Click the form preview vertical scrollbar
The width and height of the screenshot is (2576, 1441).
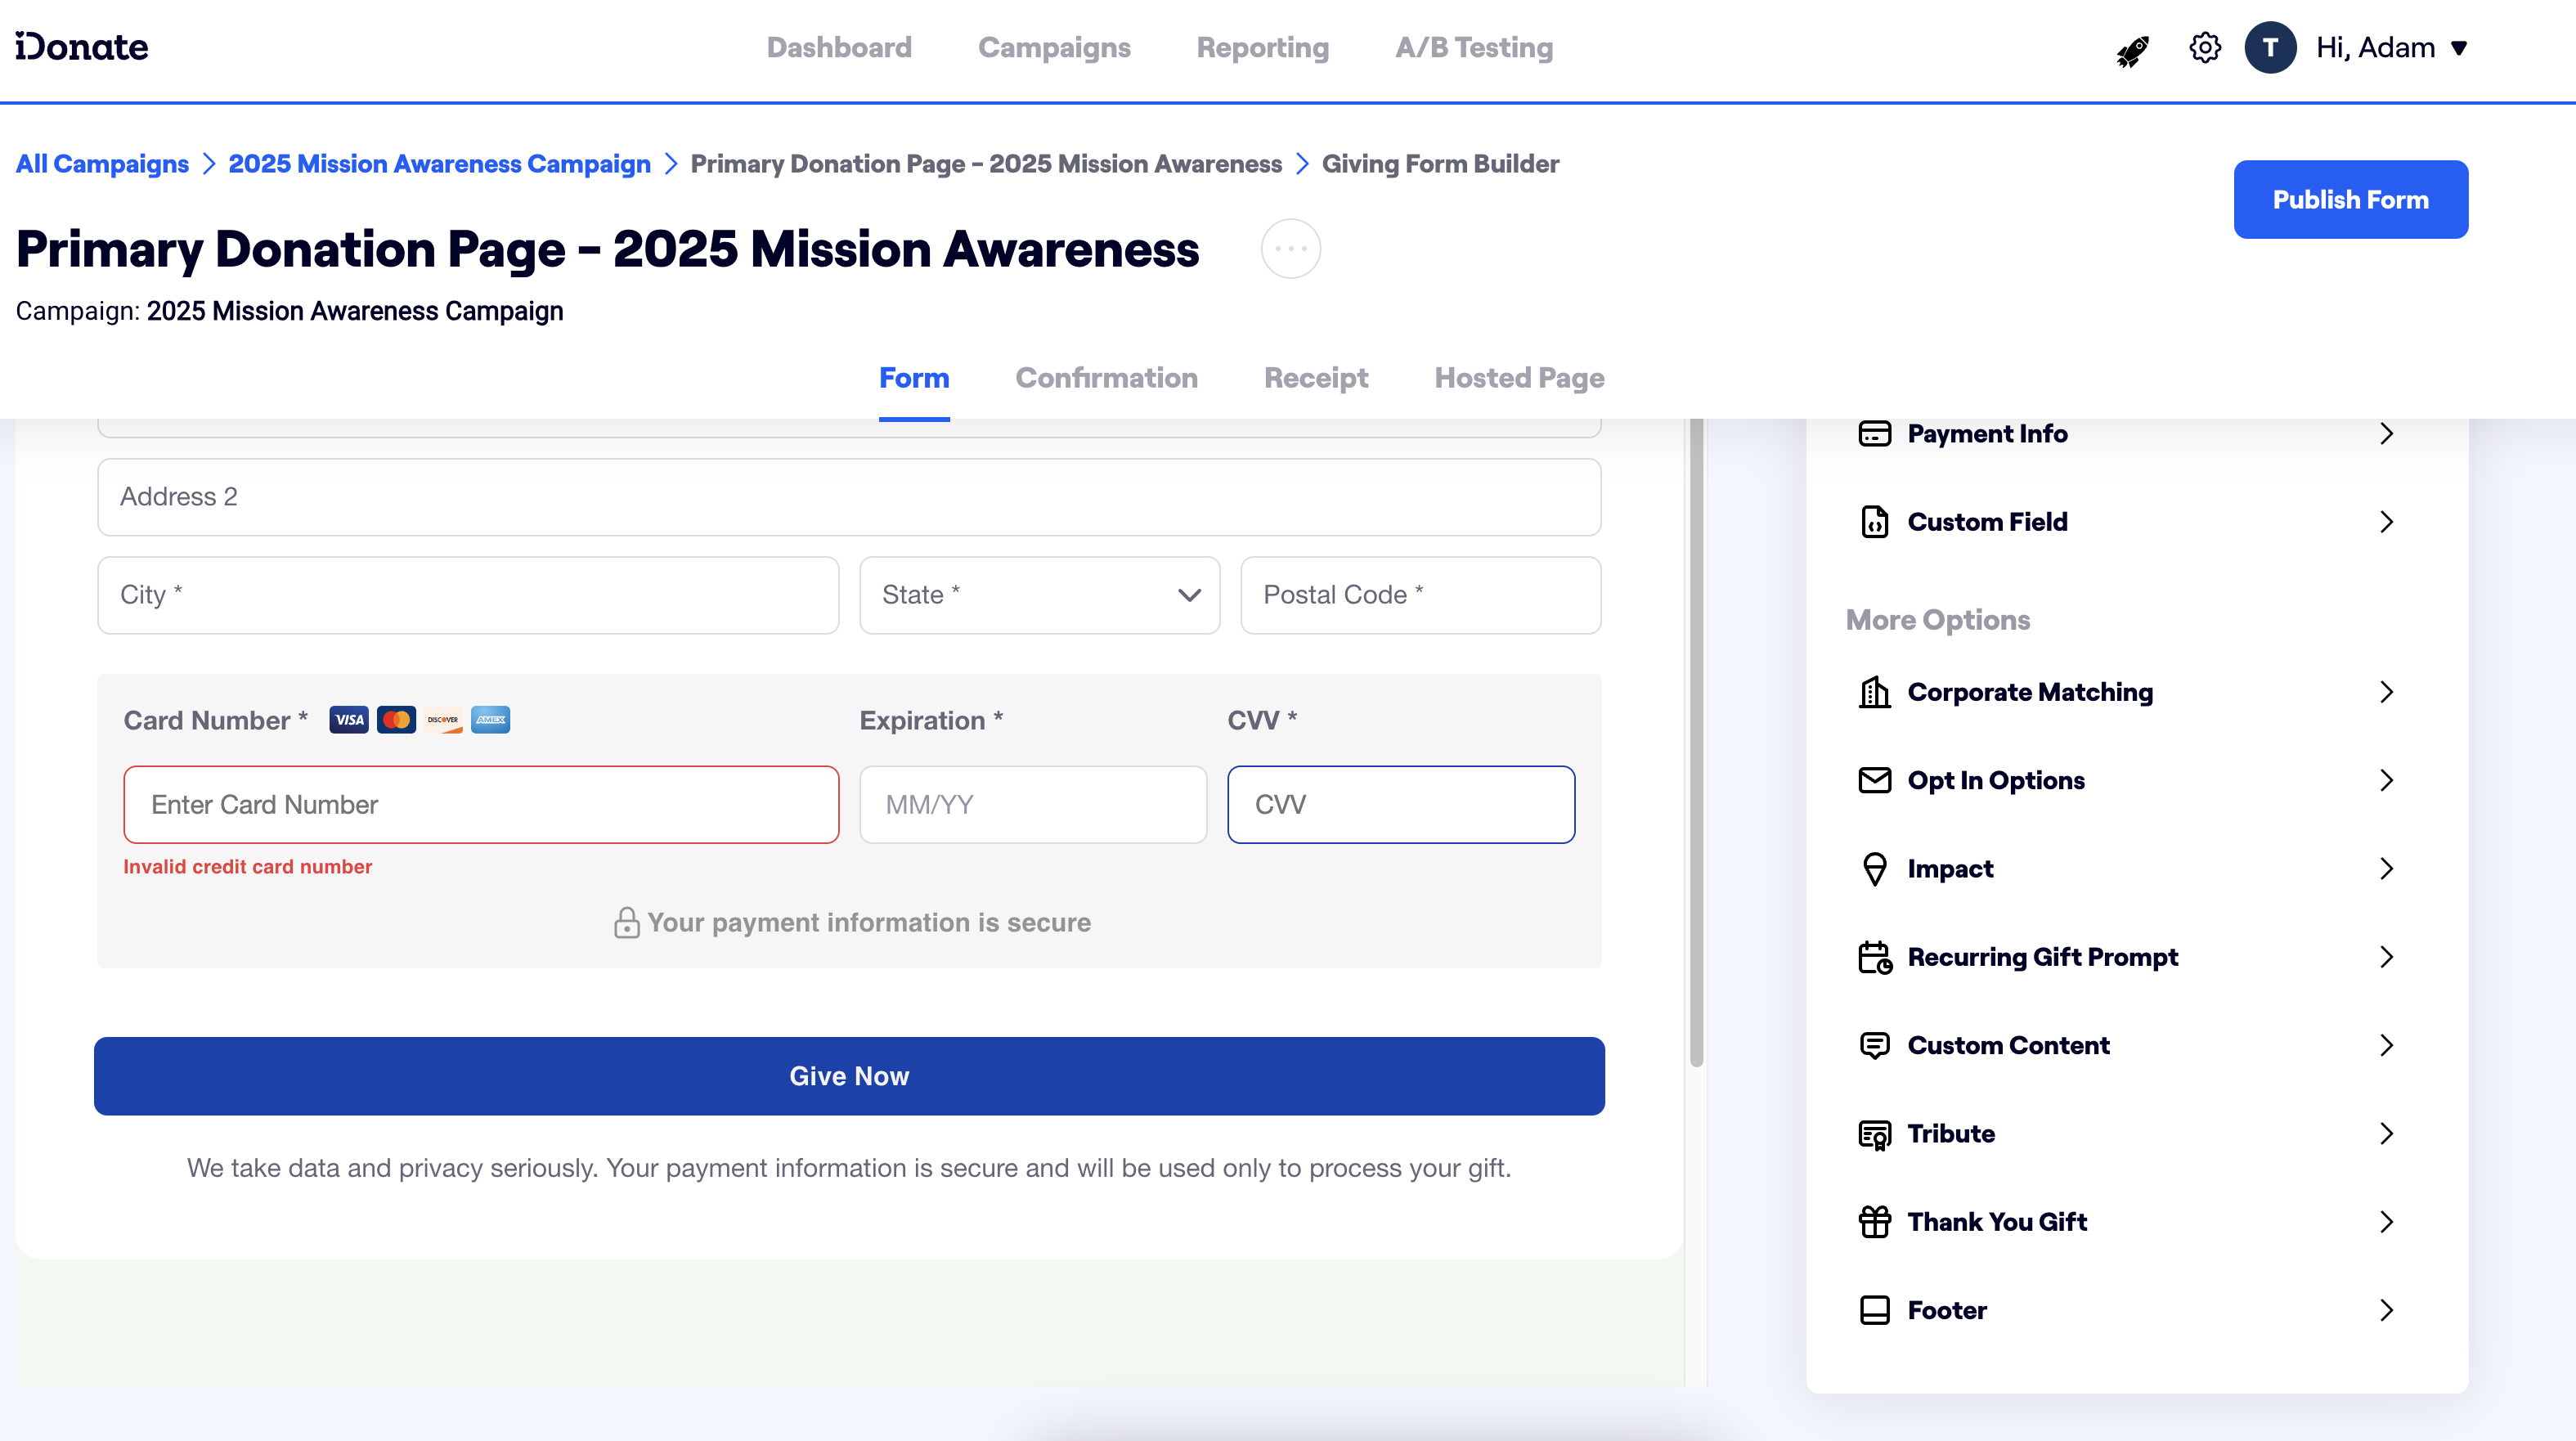click(1696, 740)
